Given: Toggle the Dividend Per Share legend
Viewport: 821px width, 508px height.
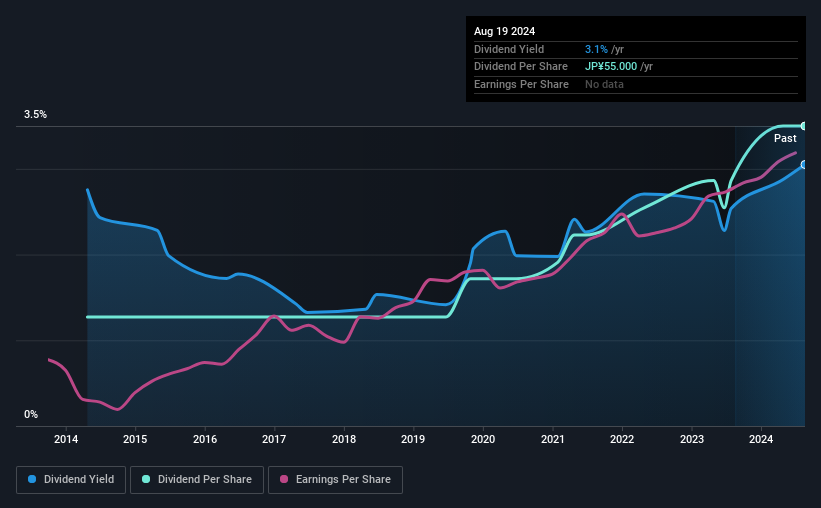Looking at the screenshot, I should 197,480.
